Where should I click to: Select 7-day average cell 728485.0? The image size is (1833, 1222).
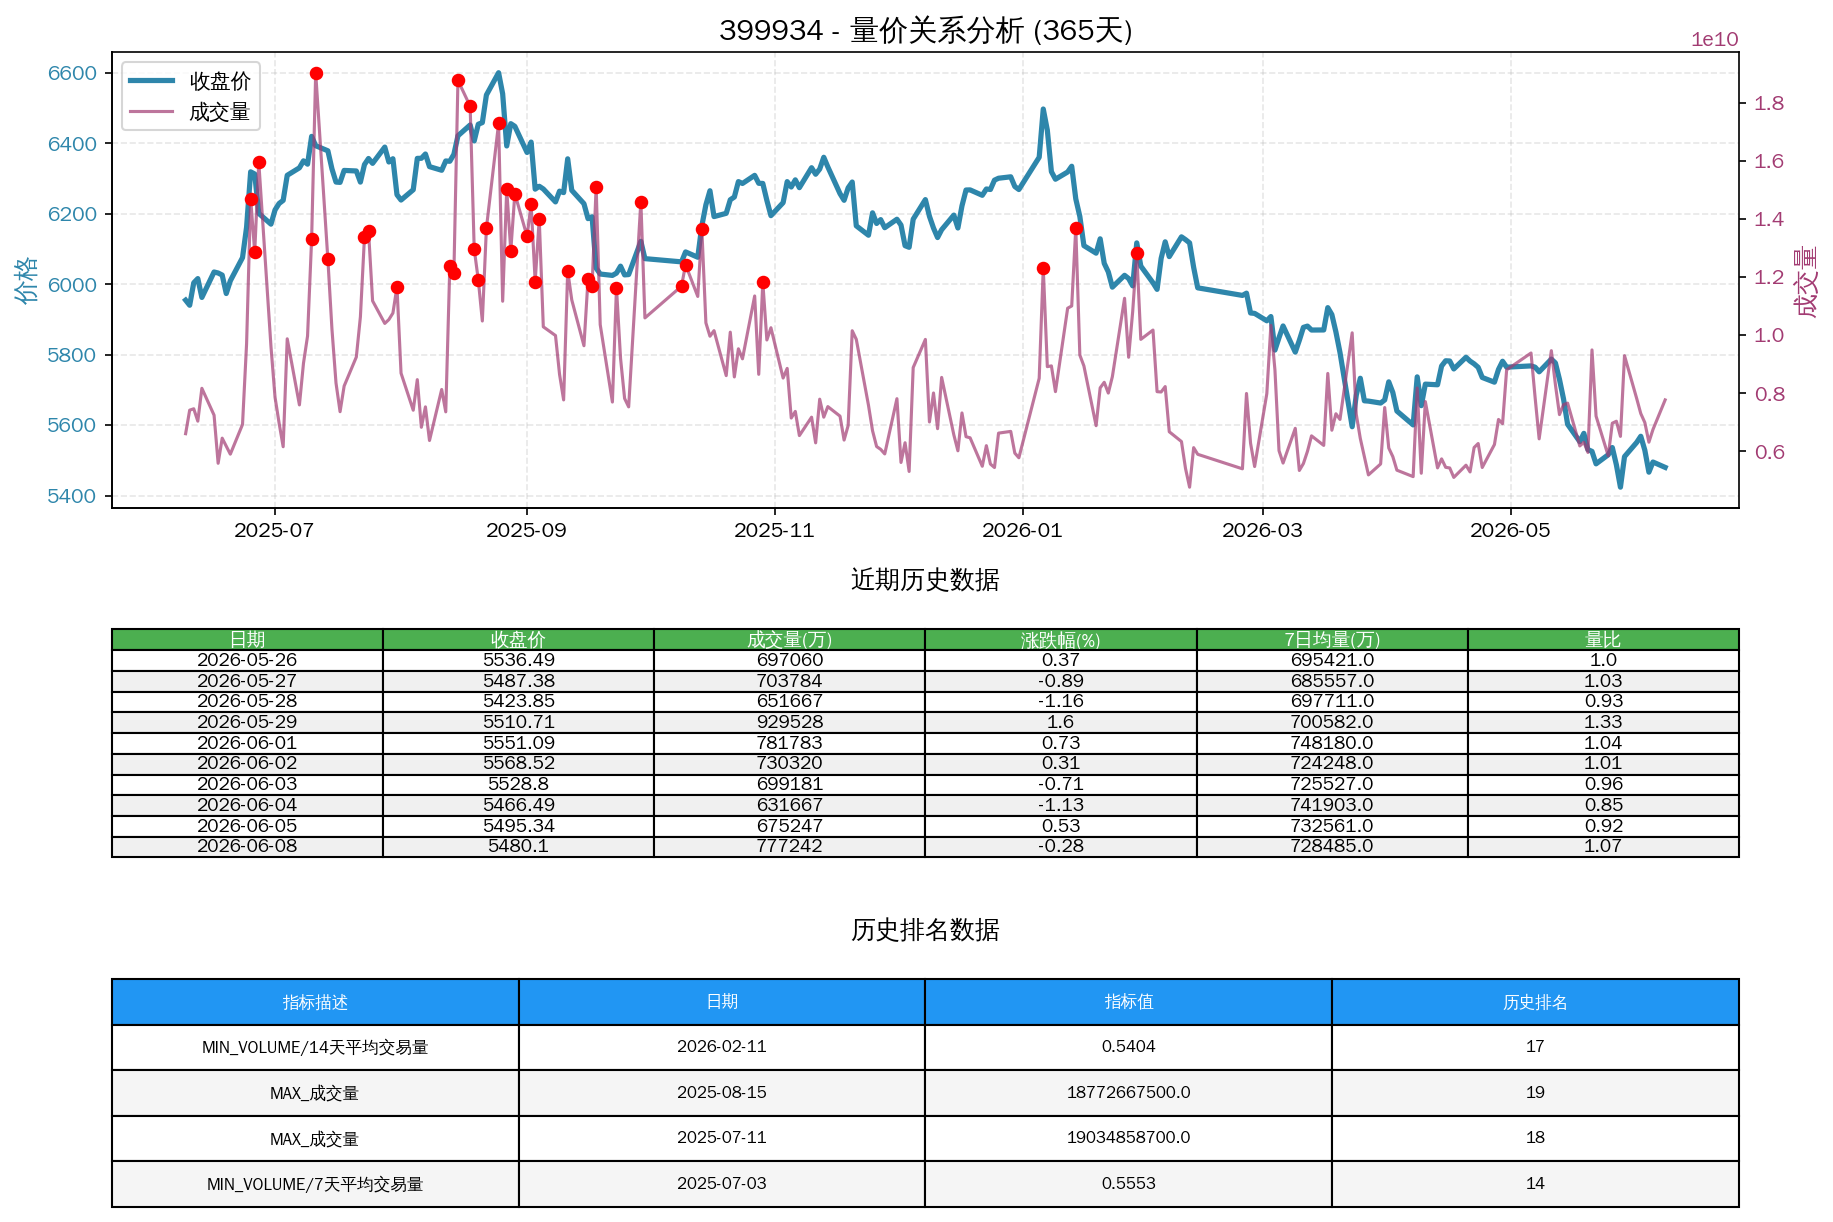coord(1332,846)
